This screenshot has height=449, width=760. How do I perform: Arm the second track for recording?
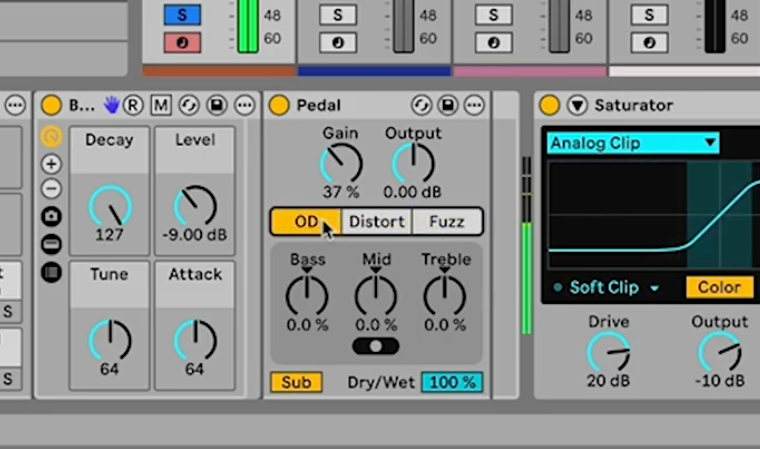tap(338, 43)
